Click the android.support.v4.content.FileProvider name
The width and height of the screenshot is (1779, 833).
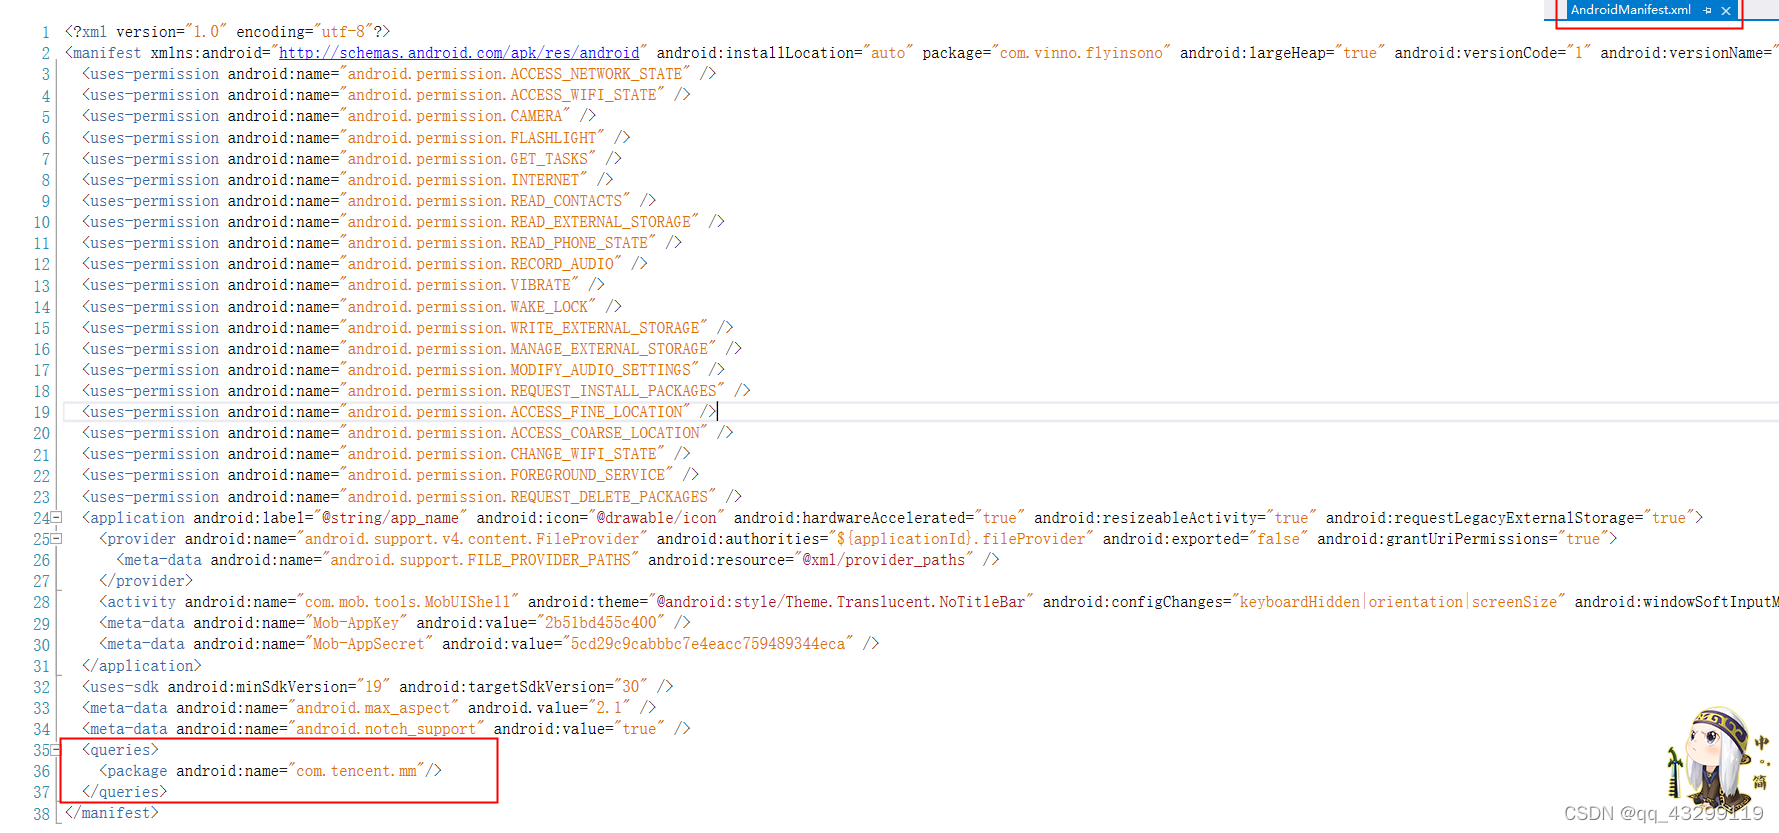pyautogui.click(x=472, y=538)
